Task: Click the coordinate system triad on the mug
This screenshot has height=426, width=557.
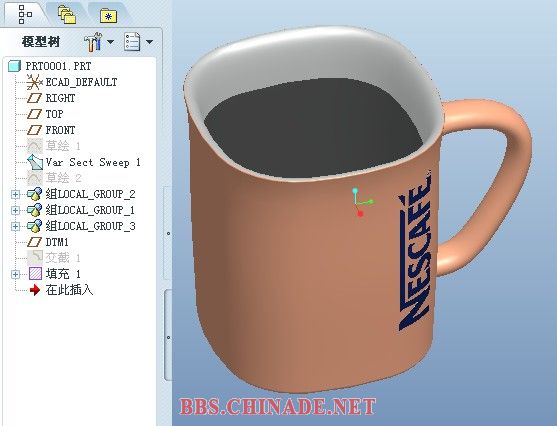Action: coord(362,202)
